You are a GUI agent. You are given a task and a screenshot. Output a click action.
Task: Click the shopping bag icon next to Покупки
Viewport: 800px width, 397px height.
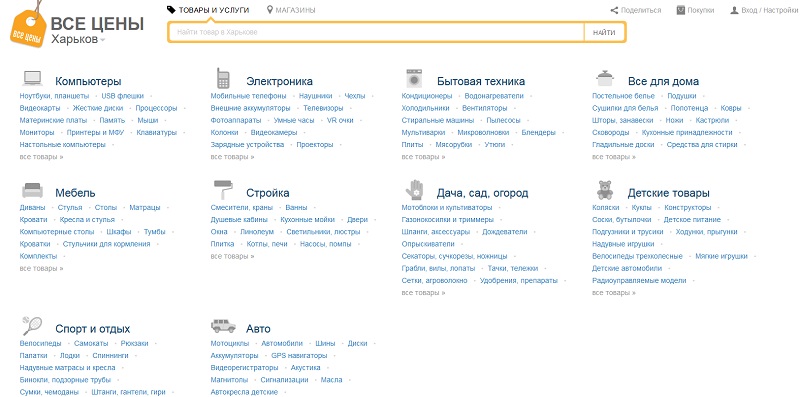tap(681, 10)
